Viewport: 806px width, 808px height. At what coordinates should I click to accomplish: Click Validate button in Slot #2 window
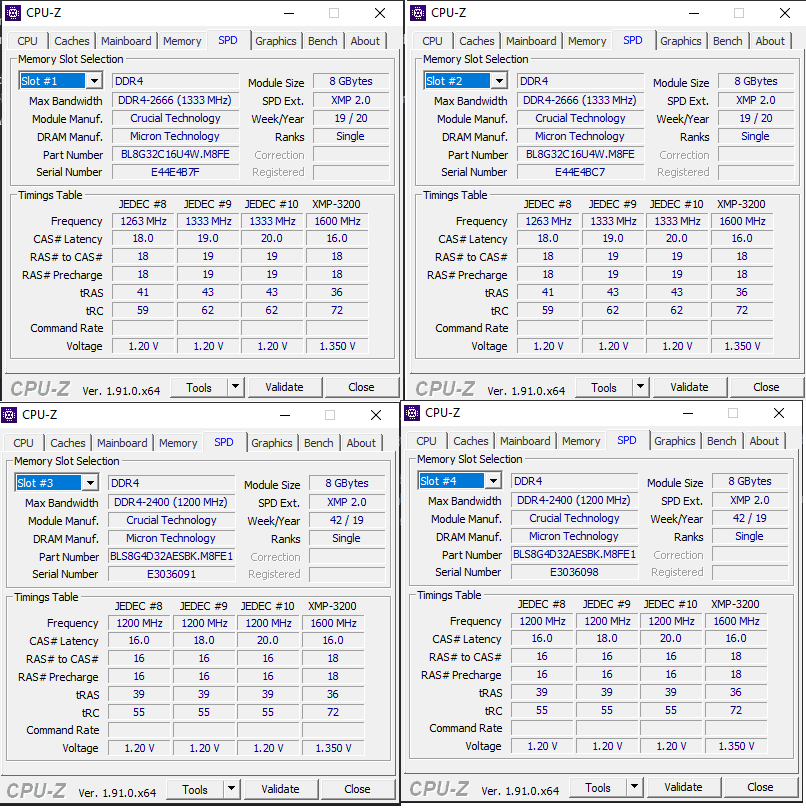point(690,387)
